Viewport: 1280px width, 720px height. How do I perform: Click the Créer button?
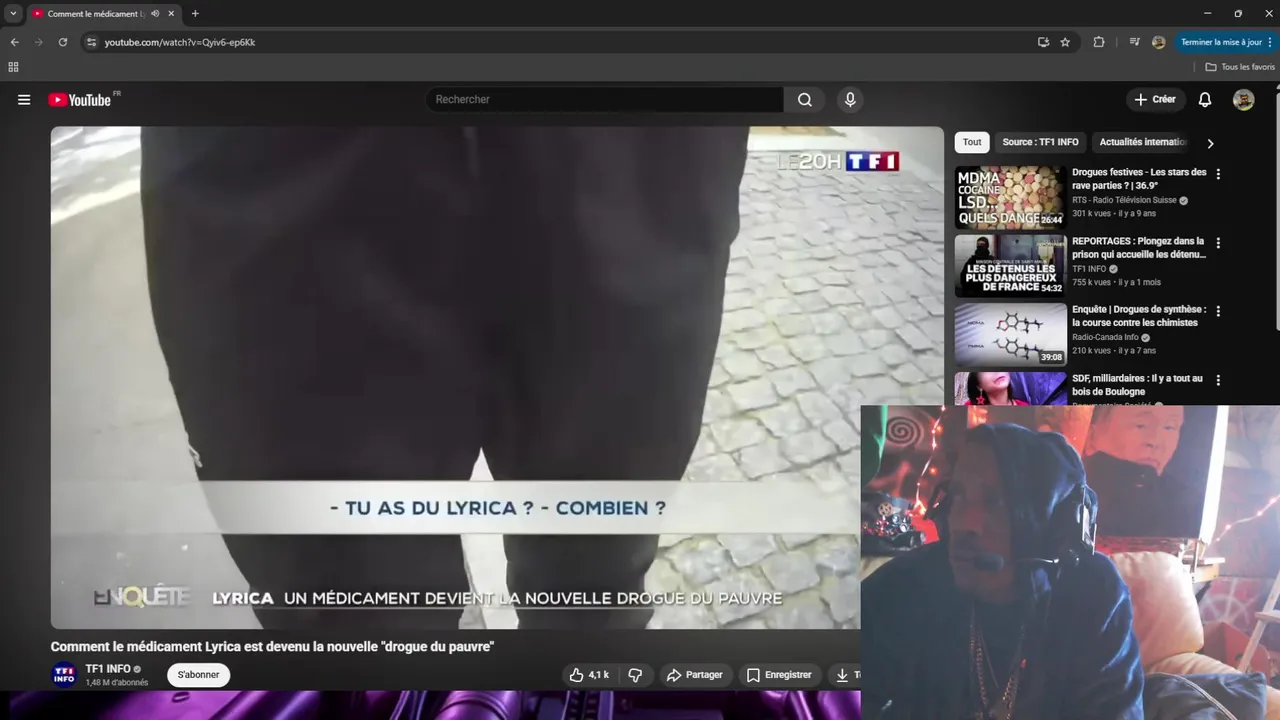click(1155, 100)
